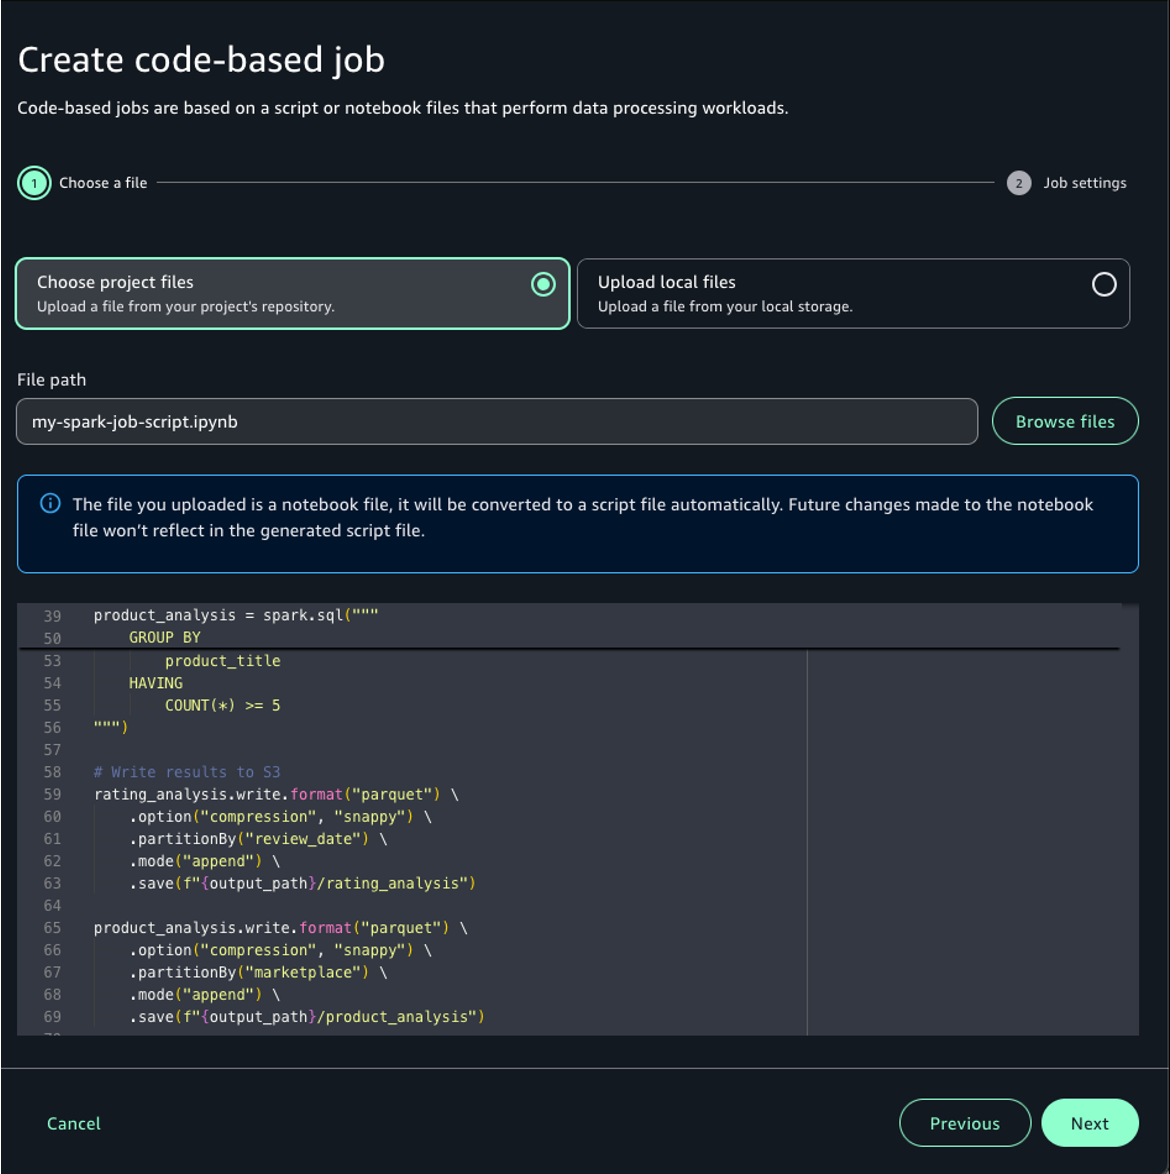Click the Previous button
Image resolution: width=1170 pixels, height=1174 pixels.
click(x=964, y=1123)
